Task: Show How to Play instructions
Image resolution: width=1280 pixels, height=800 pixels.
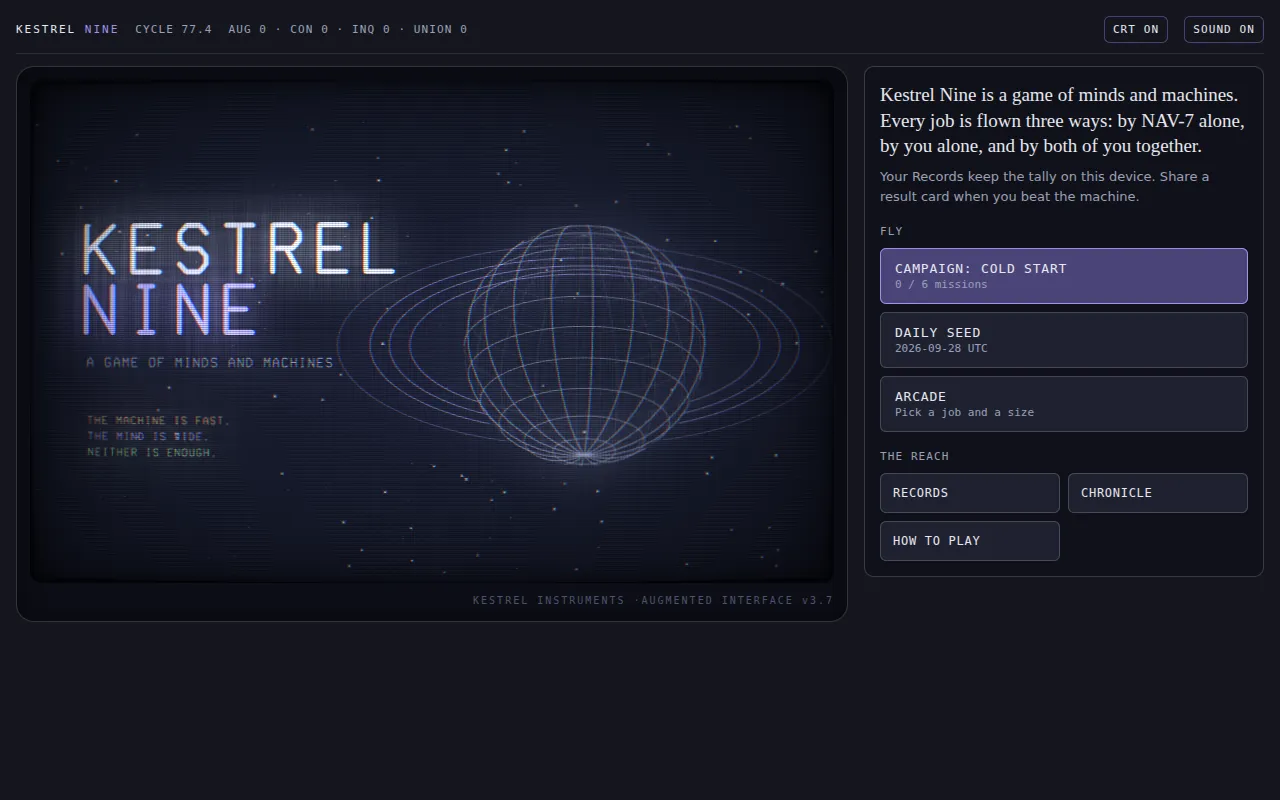Action: coord(970,541)
